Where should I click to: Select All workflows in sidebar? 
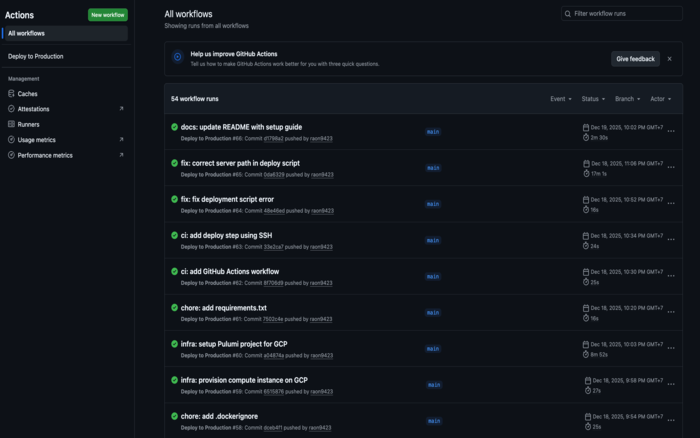click(66, 33)
